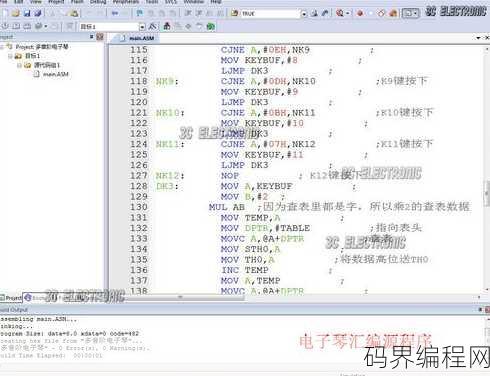Click 'MOV STH0,A' on line 134
490x376 pixels.
coord(250,249)
